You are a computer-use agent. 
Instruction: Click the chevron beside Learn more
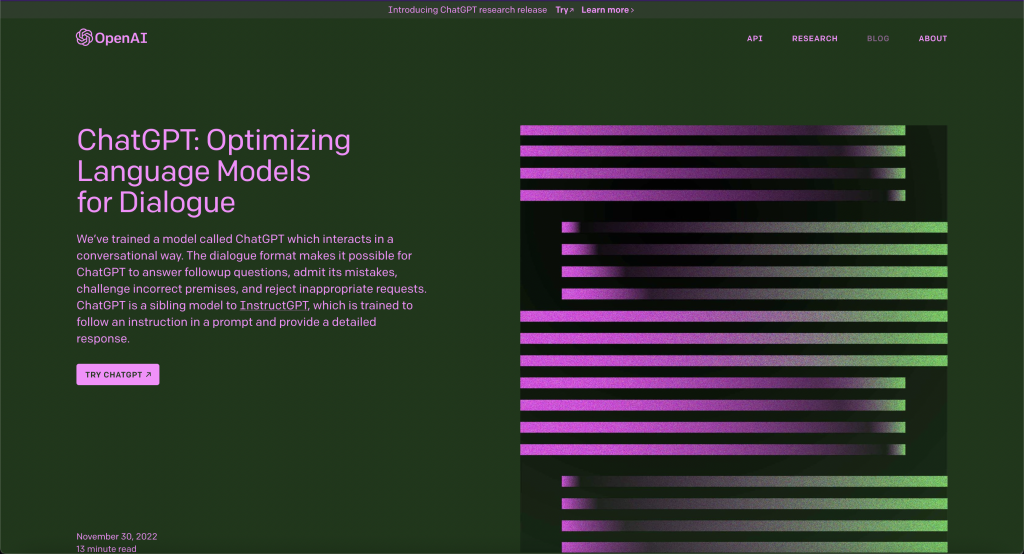click(x=632, y=10)
